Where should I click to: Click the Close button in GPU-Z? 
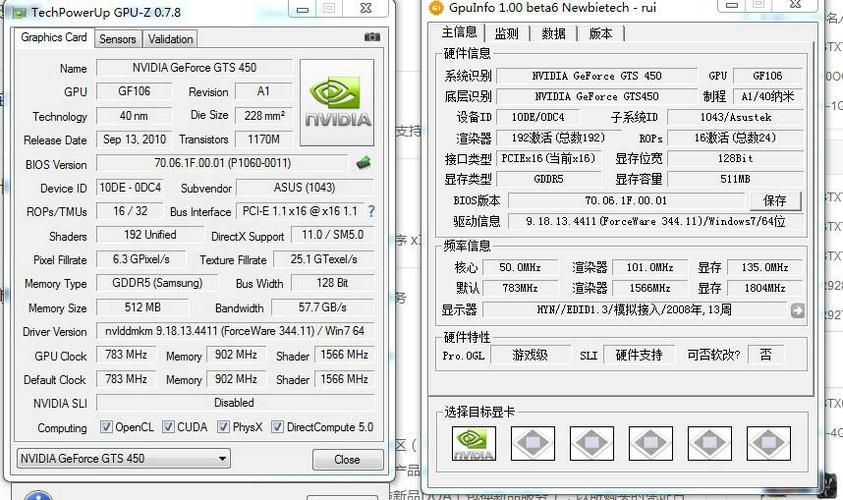pos(347,460)
